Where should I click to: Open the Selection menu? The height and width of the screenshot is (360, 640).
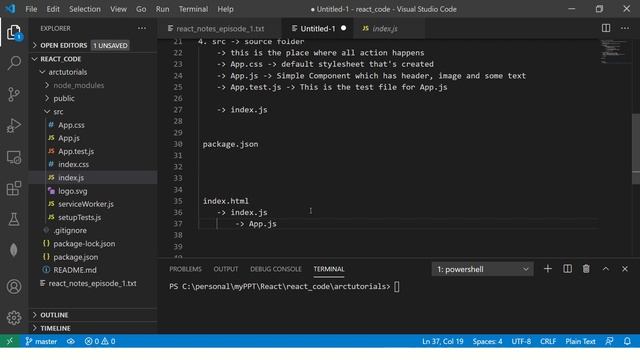[84, 9]
